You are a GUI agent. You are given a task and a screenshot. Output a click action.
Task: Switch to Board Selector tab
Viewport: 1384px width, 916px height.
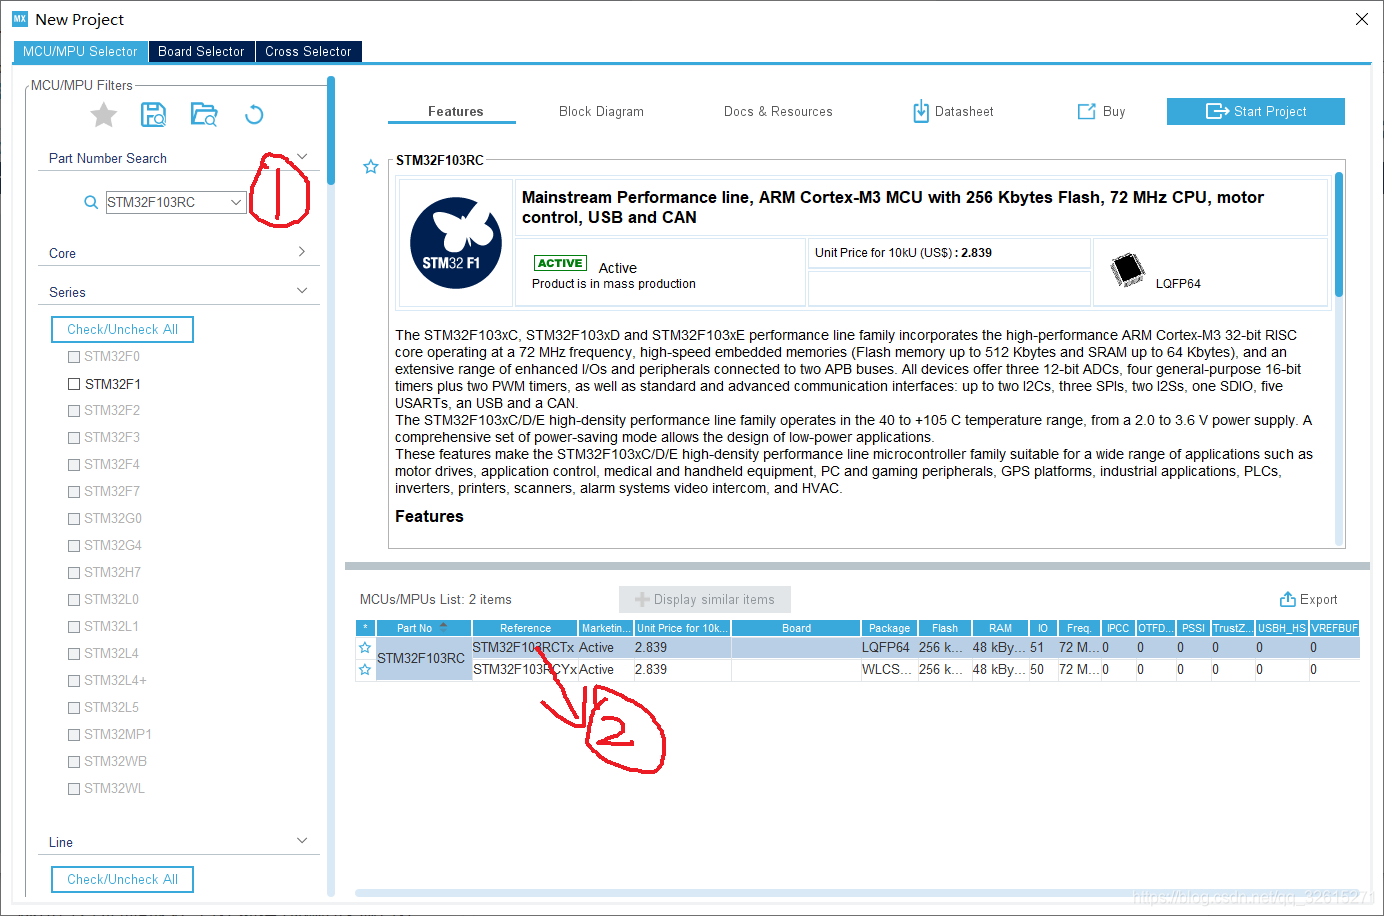click(x=201, y=52)
